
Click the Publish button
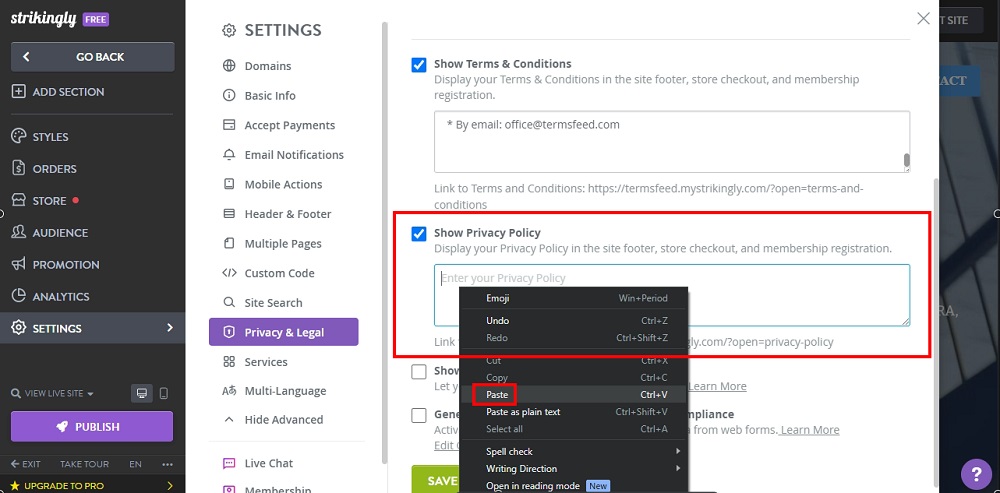92,427
